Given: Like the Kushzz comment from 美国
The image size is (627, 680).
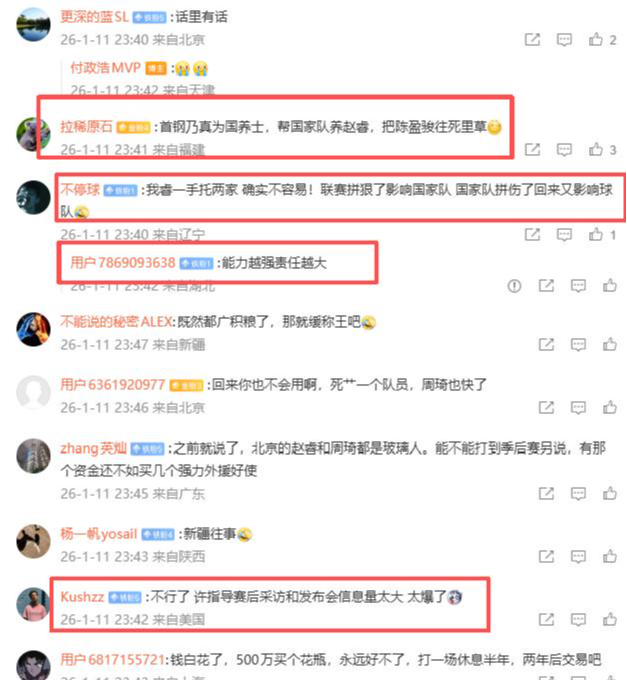Looking at the screenshot, I should coord(610,619).
